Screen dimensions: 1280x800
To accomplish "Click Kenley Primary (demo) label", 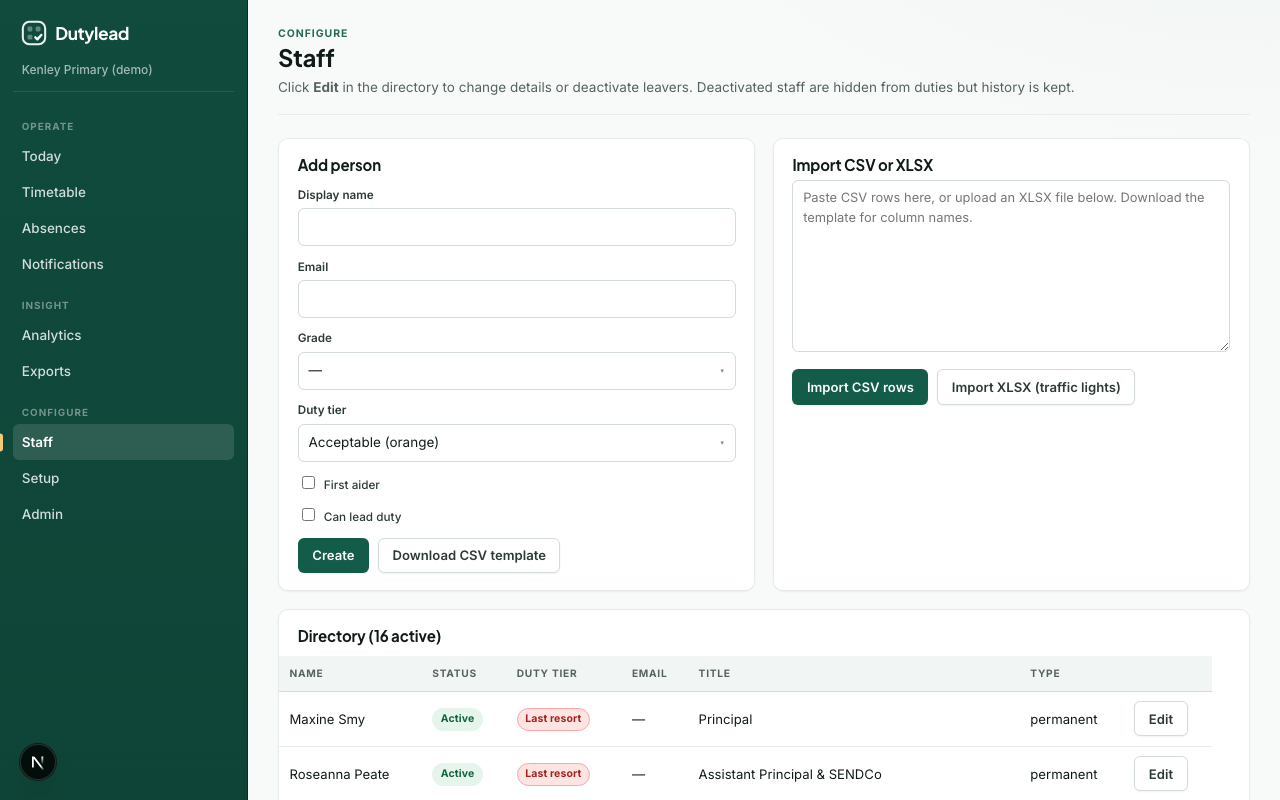I will tap(87, 70).
